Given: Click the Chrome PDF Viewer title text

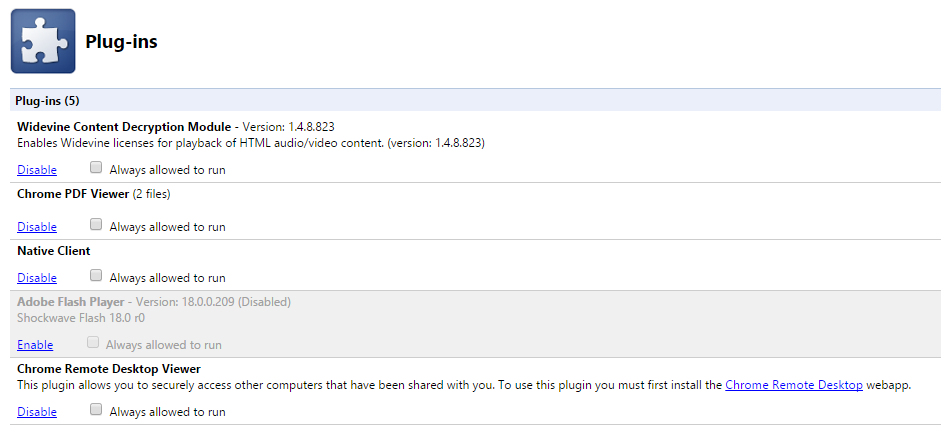Looking at the screenshot, I should click(73, 194).
